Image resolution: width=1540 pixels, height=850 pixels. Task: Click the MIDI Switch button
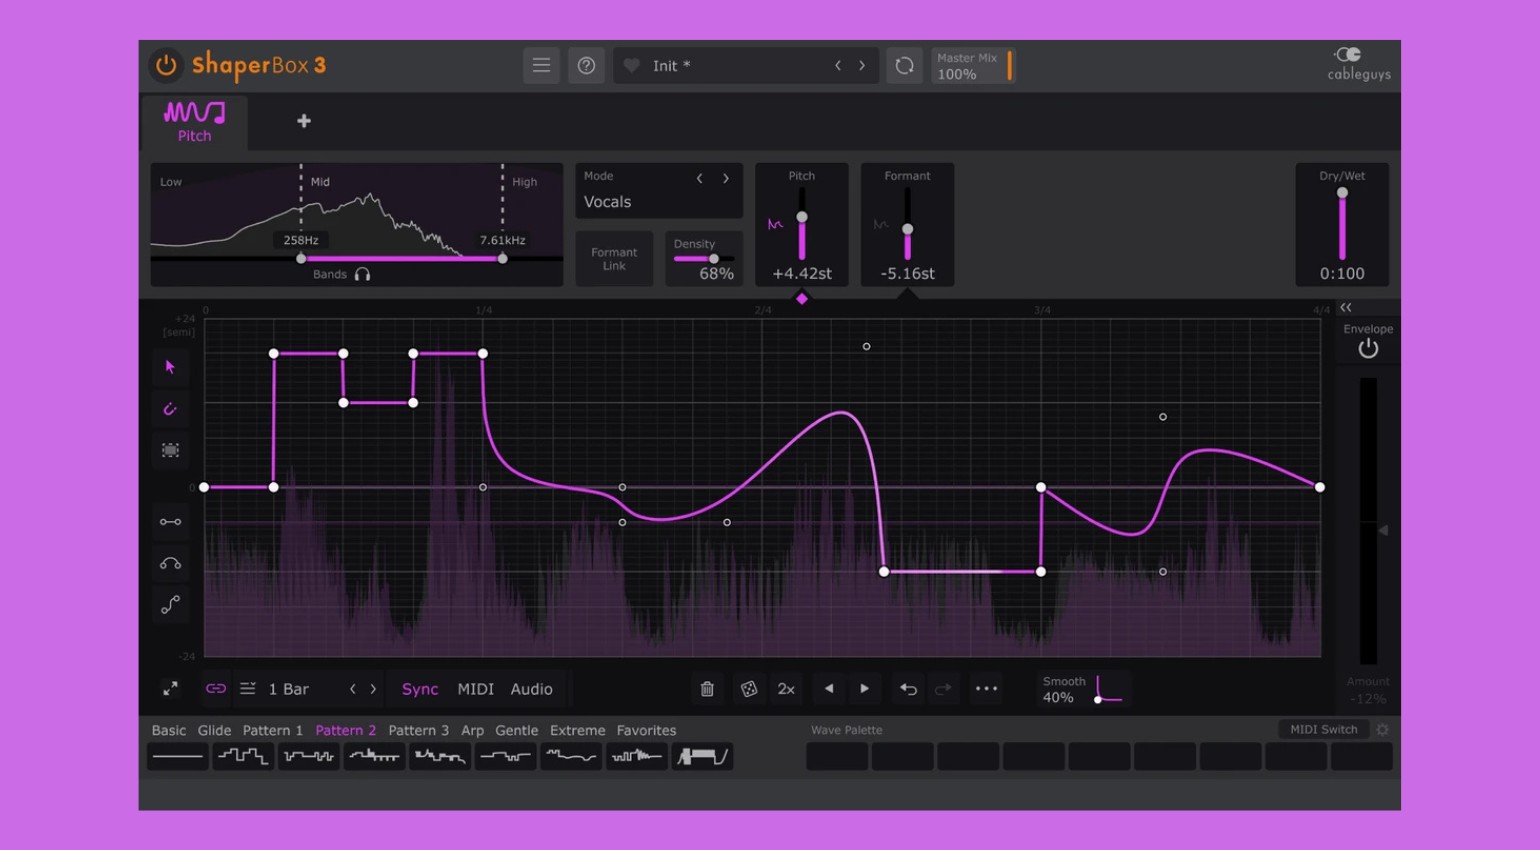pyautogui.click(x=1323, y=729)
